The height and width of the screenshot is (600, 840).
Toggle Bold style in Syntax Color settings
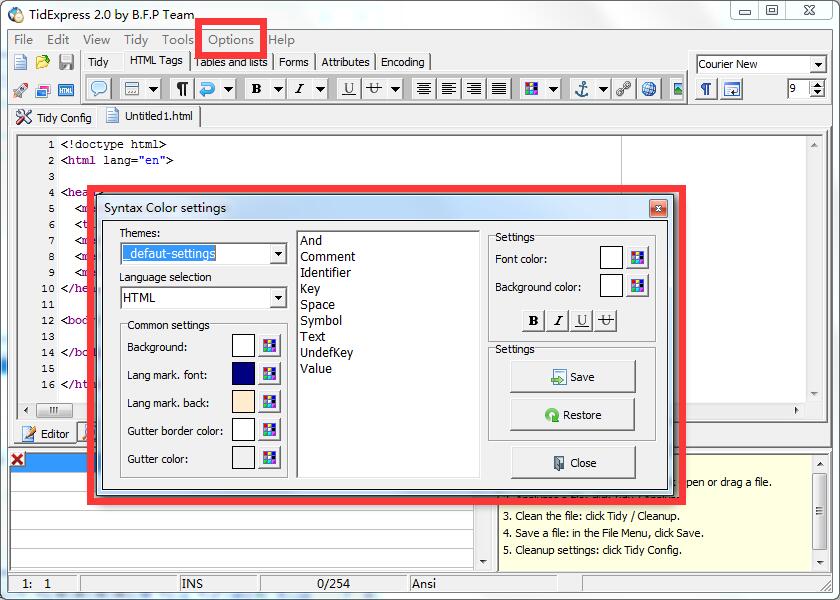(533, 320)
